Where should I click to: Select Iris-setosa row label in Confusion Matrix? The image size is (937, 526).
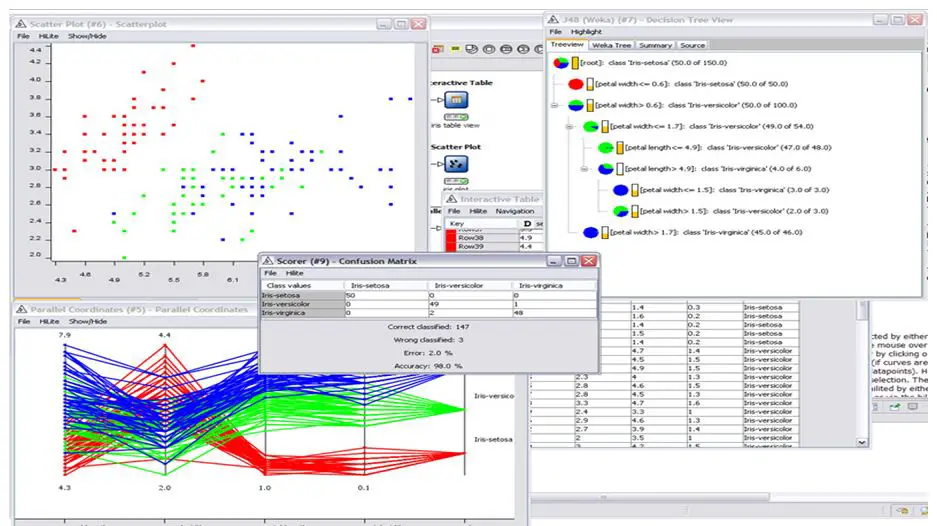pyautogui.click(x=302, y=295)
